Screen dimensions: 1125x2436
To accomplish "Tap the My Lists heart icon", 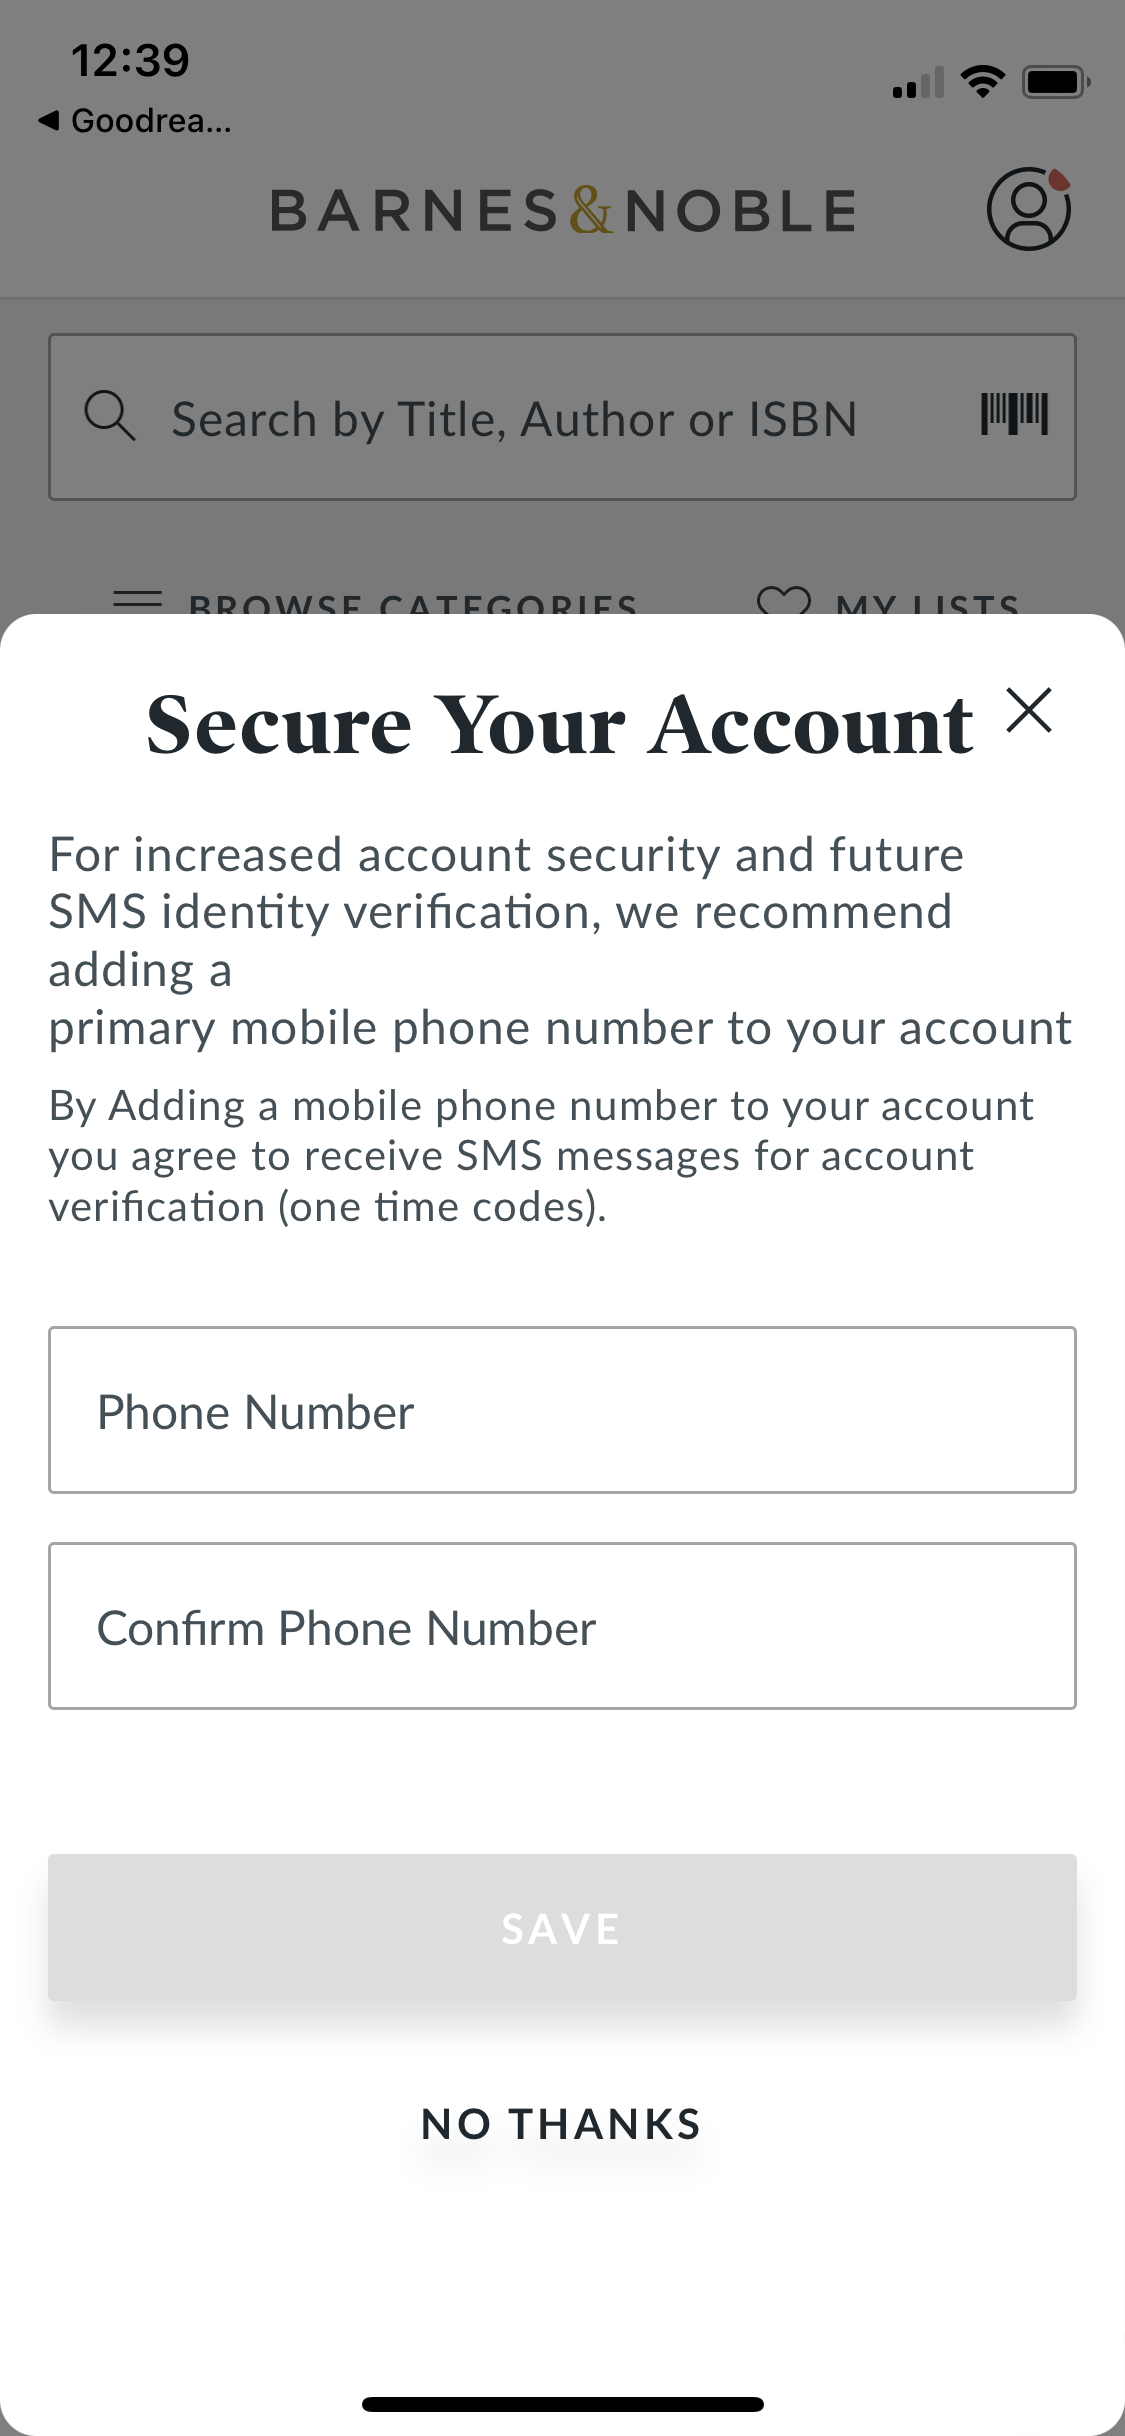I will [783, 600].
